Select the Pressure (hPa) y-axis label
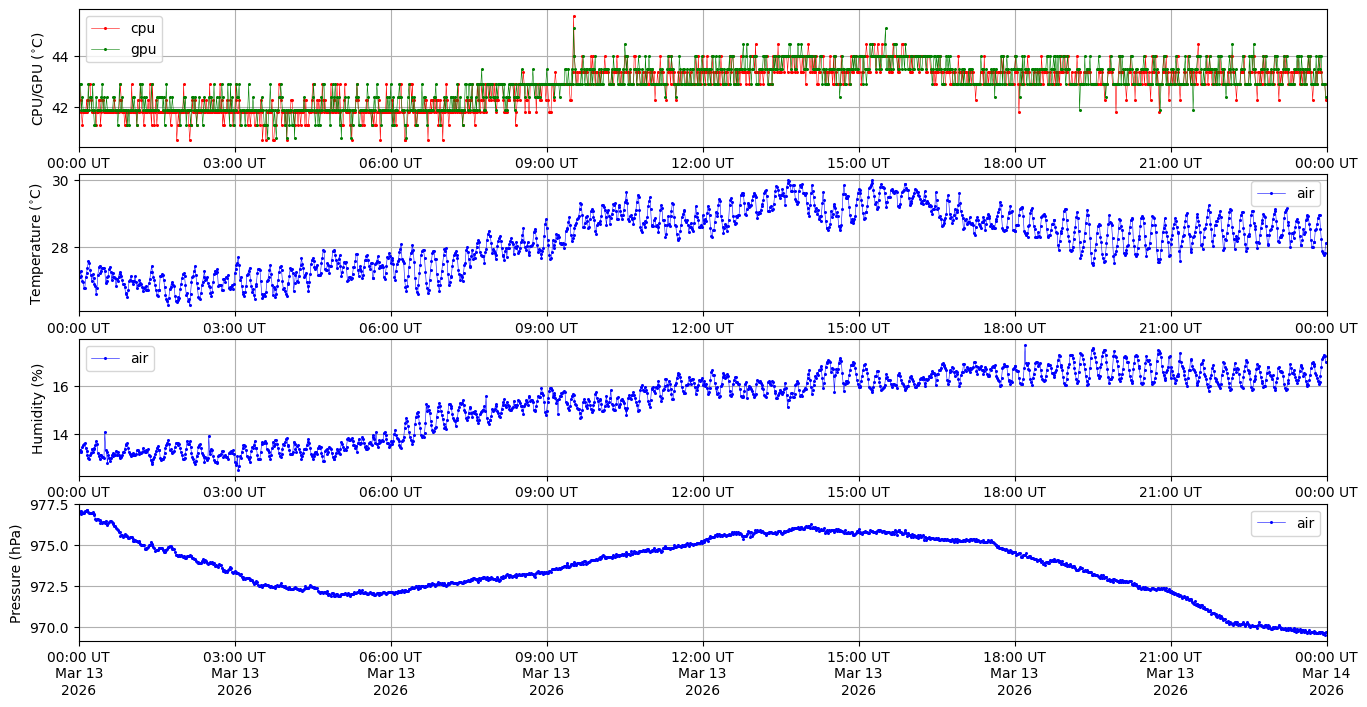The width and height of the screenshot is (1367, 707). 16,573
